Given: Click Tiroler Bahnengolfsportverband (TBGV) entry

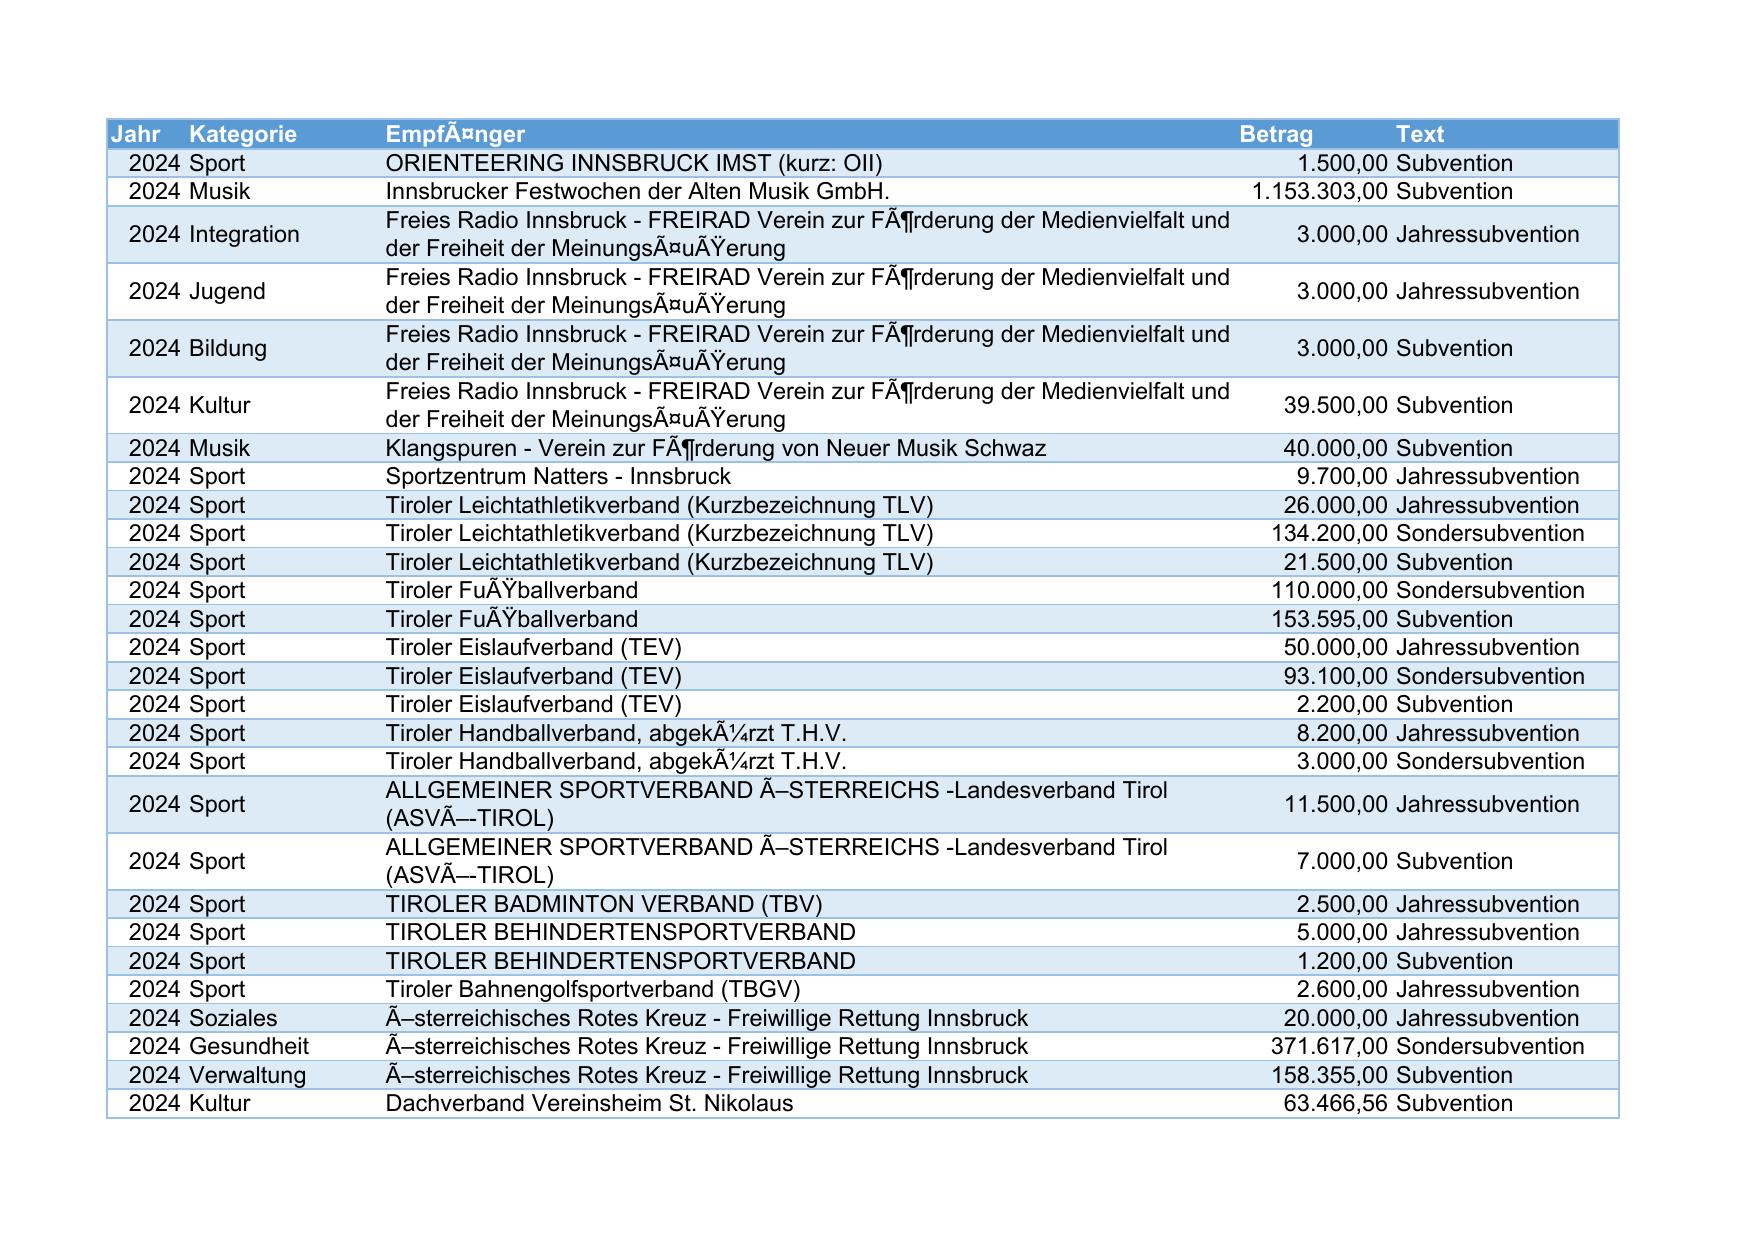Looking at the screenshot, I should click(592, 989).
